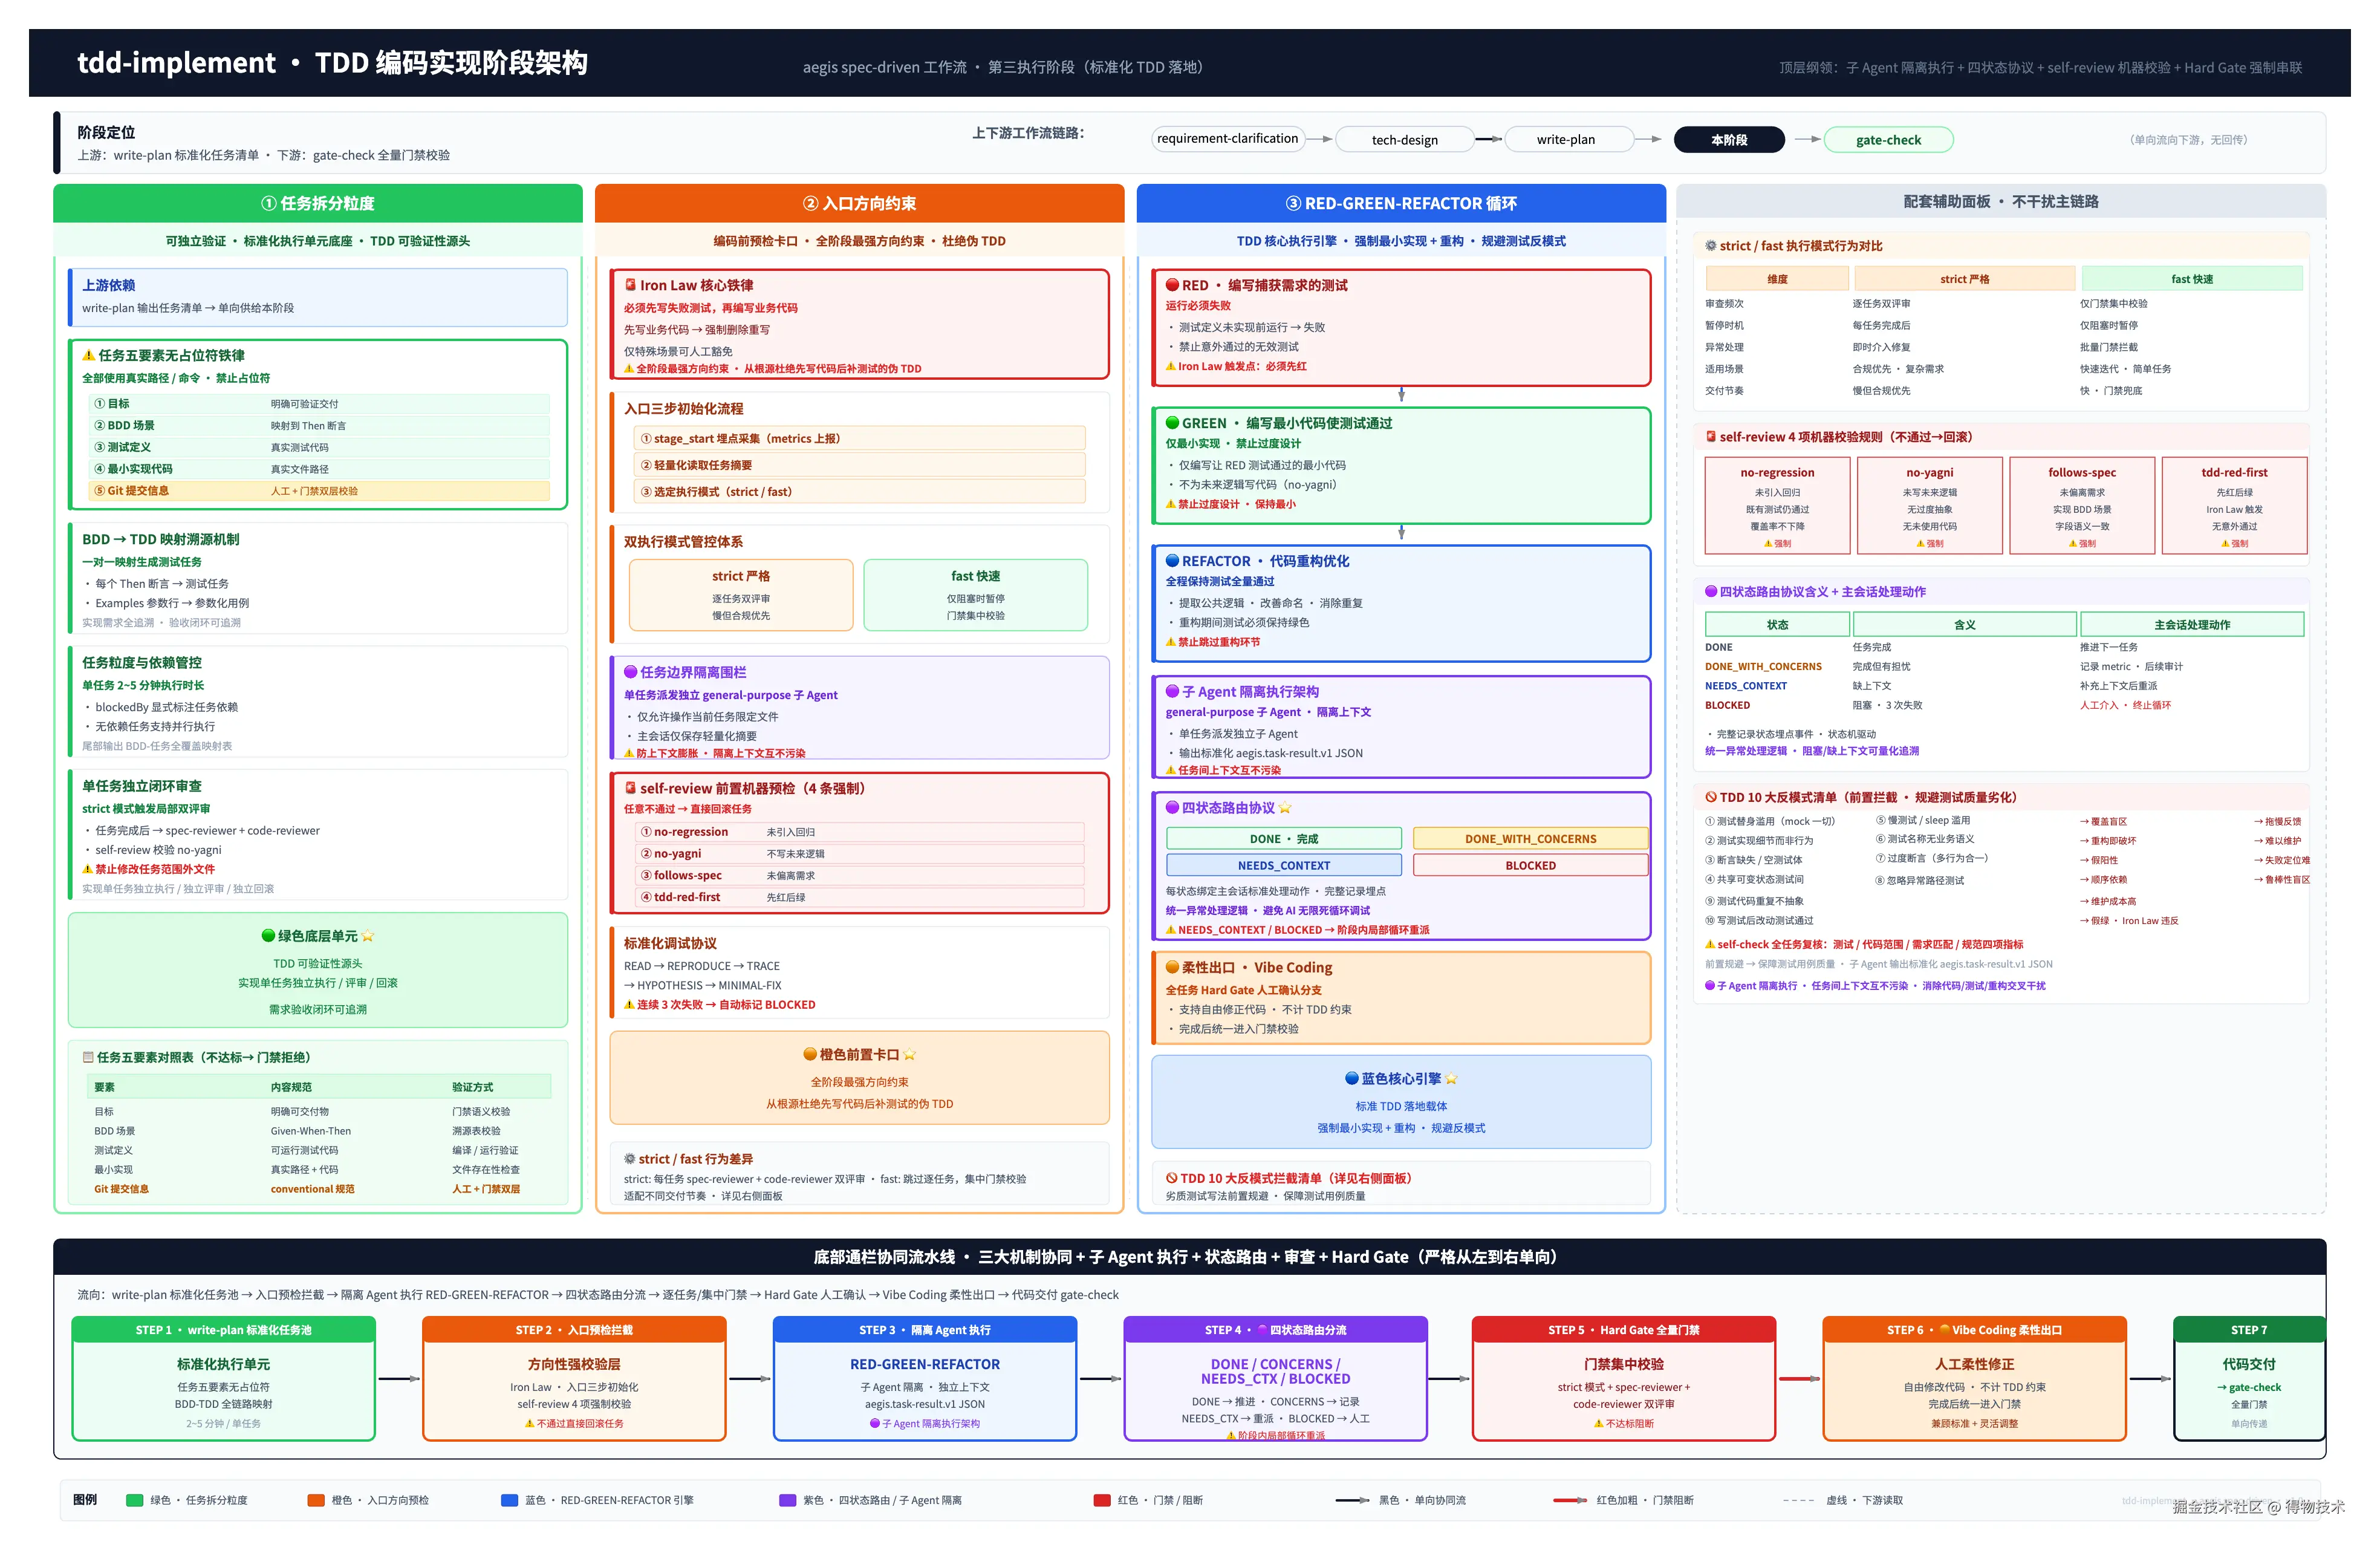Viewport: 2380px width, 1550px height.
Task: Click the STEP 3 · 隔离 Agent 执行 header
Action: point(925,1330)
